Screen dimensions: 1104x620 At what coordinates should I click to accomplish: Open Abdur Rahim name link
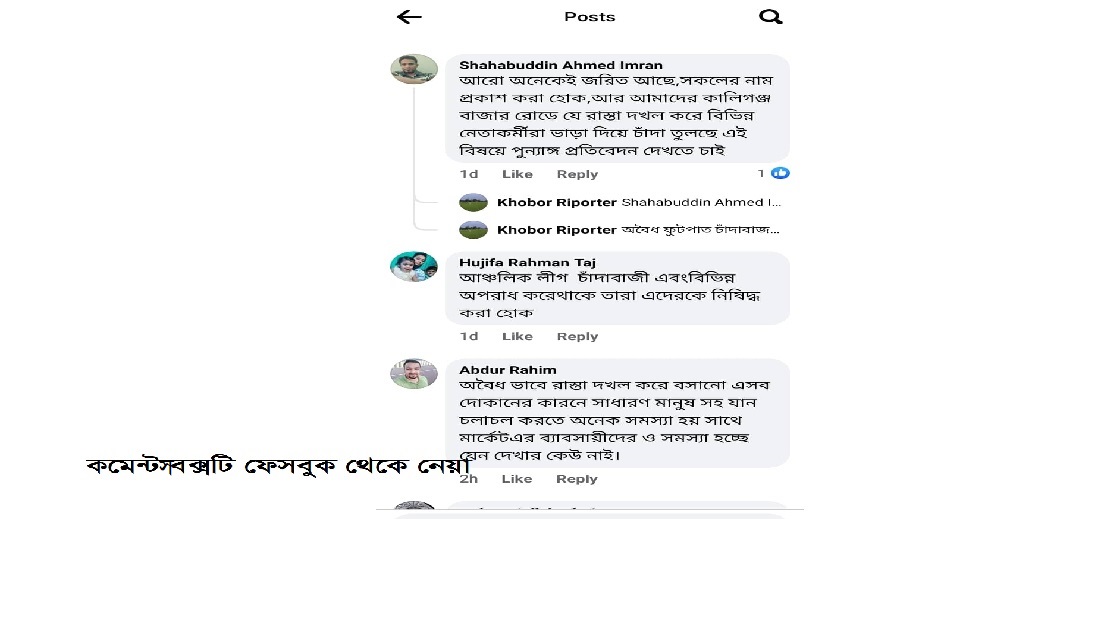coord(508,369)
